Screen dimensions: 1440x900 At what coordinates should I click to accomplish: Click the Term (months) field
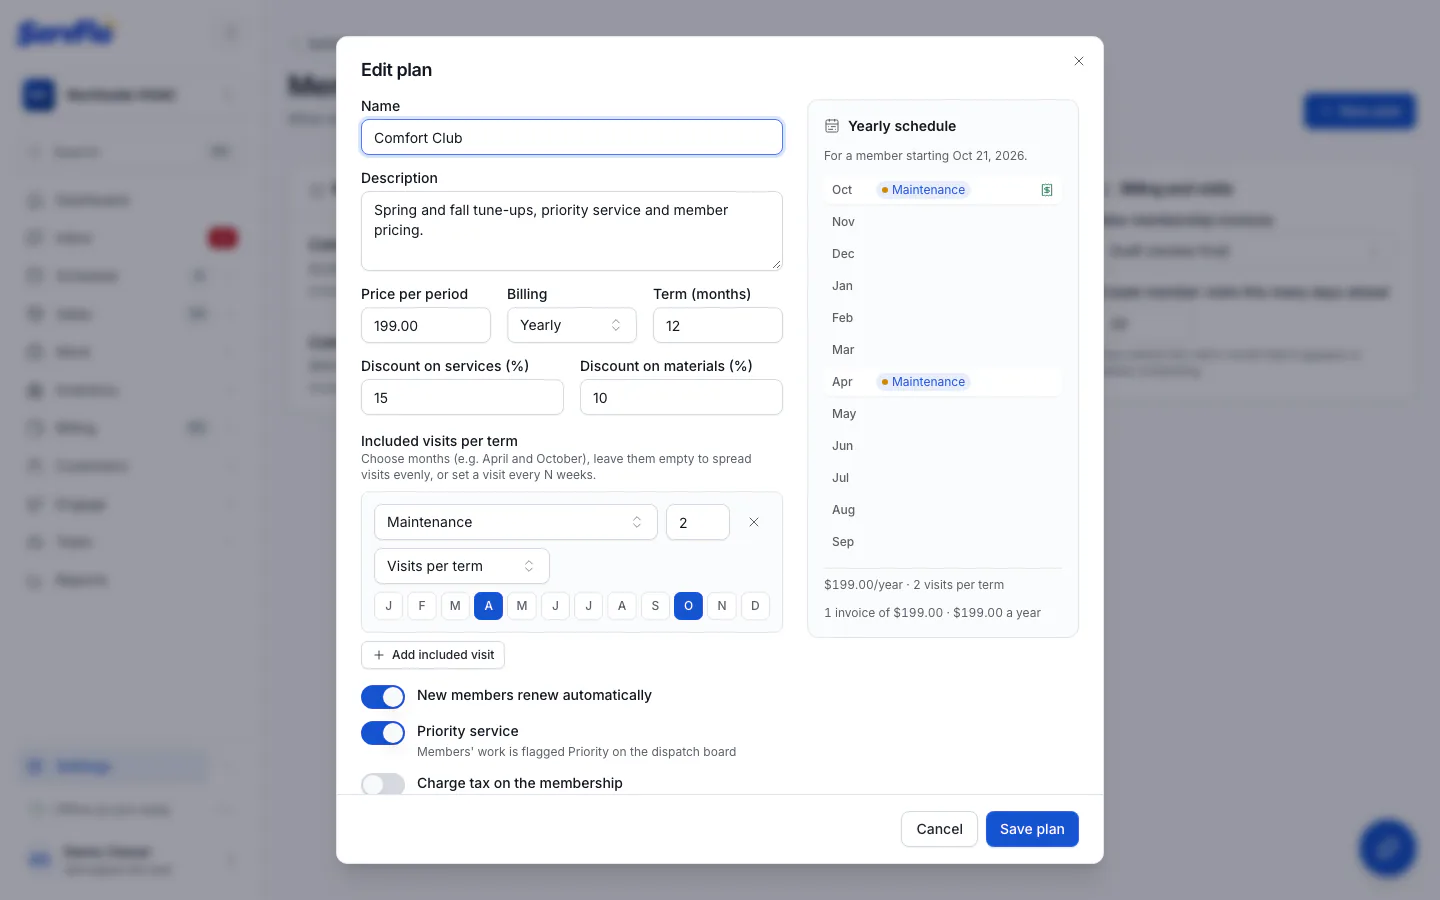(x=718, y=325)
